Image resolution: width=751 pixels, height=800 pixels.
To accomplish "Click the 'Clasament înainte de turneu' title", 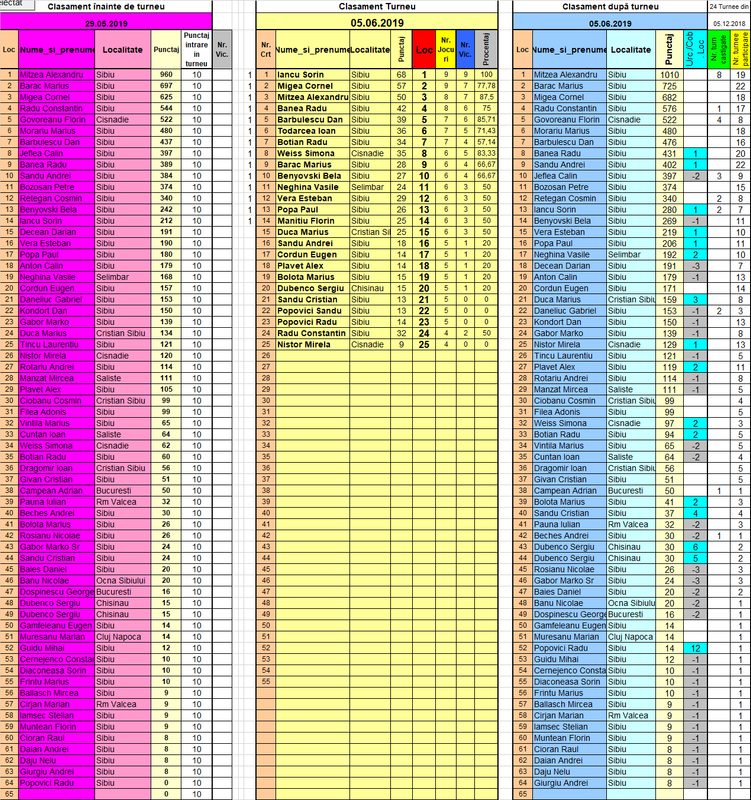I will (106, 7).
